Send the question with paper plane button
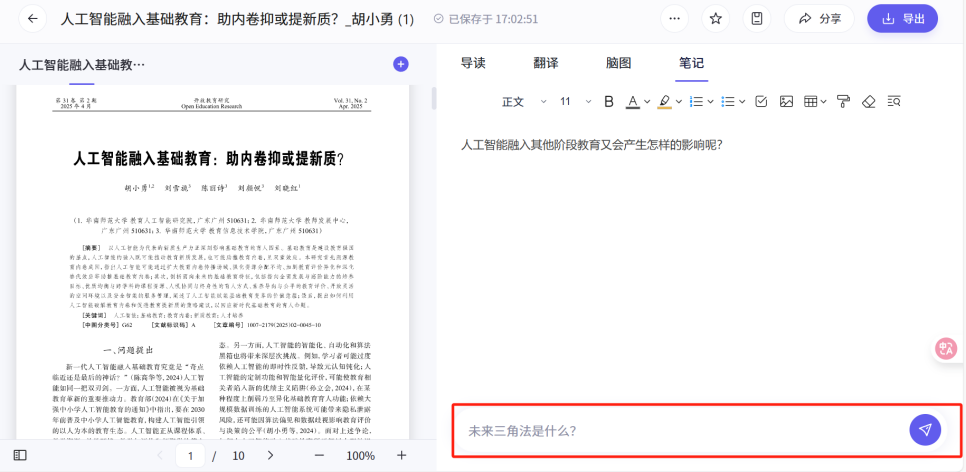The height and width of the screenshot is (472, 966). tap(925, 430)
